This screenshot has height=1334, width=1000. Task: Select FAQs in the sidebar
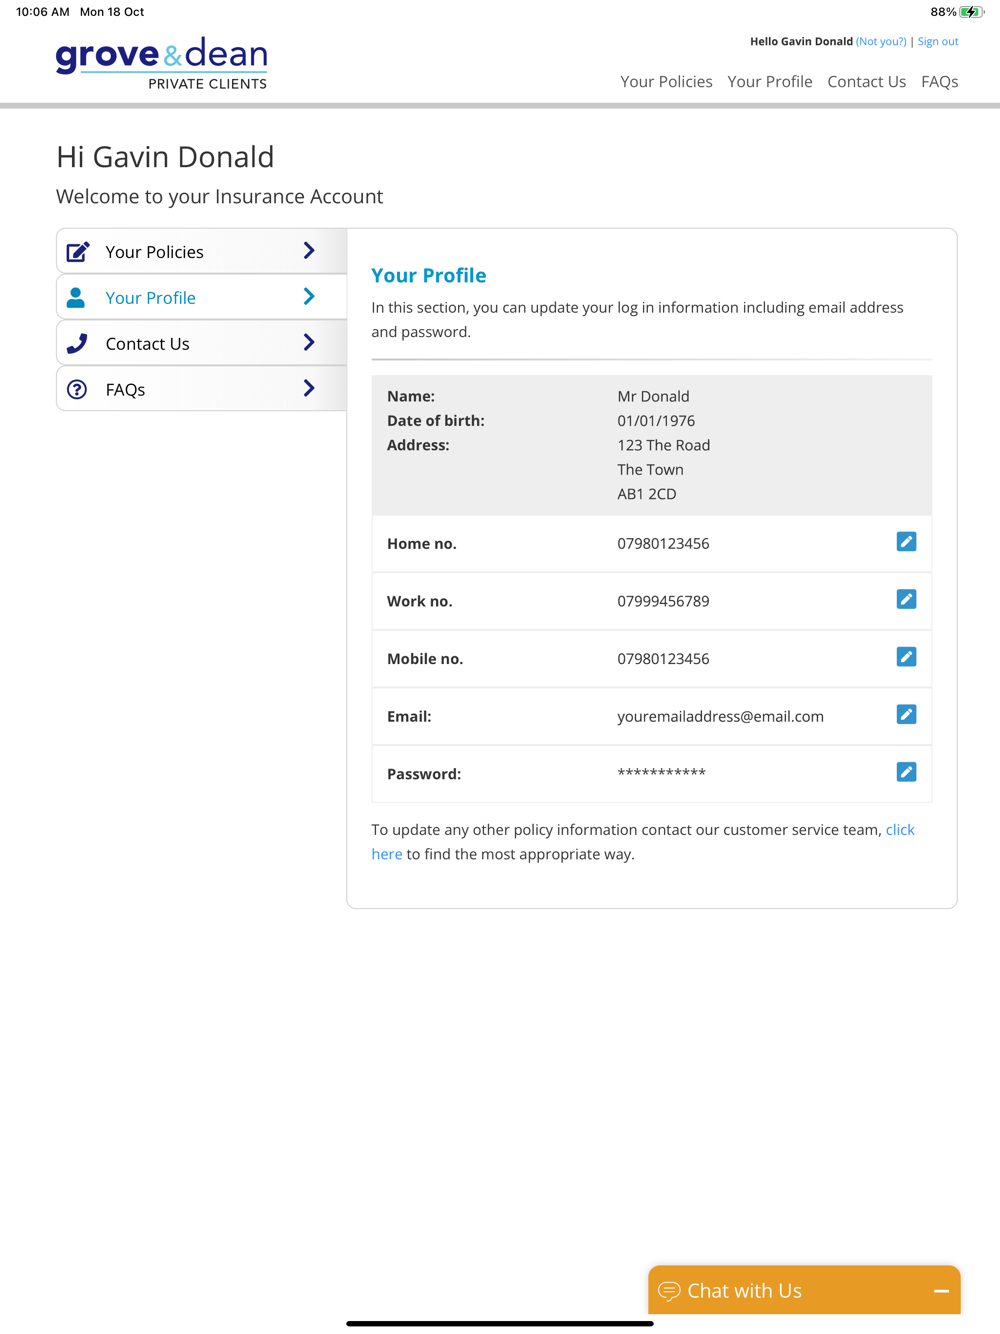click(x=202, y=390)
